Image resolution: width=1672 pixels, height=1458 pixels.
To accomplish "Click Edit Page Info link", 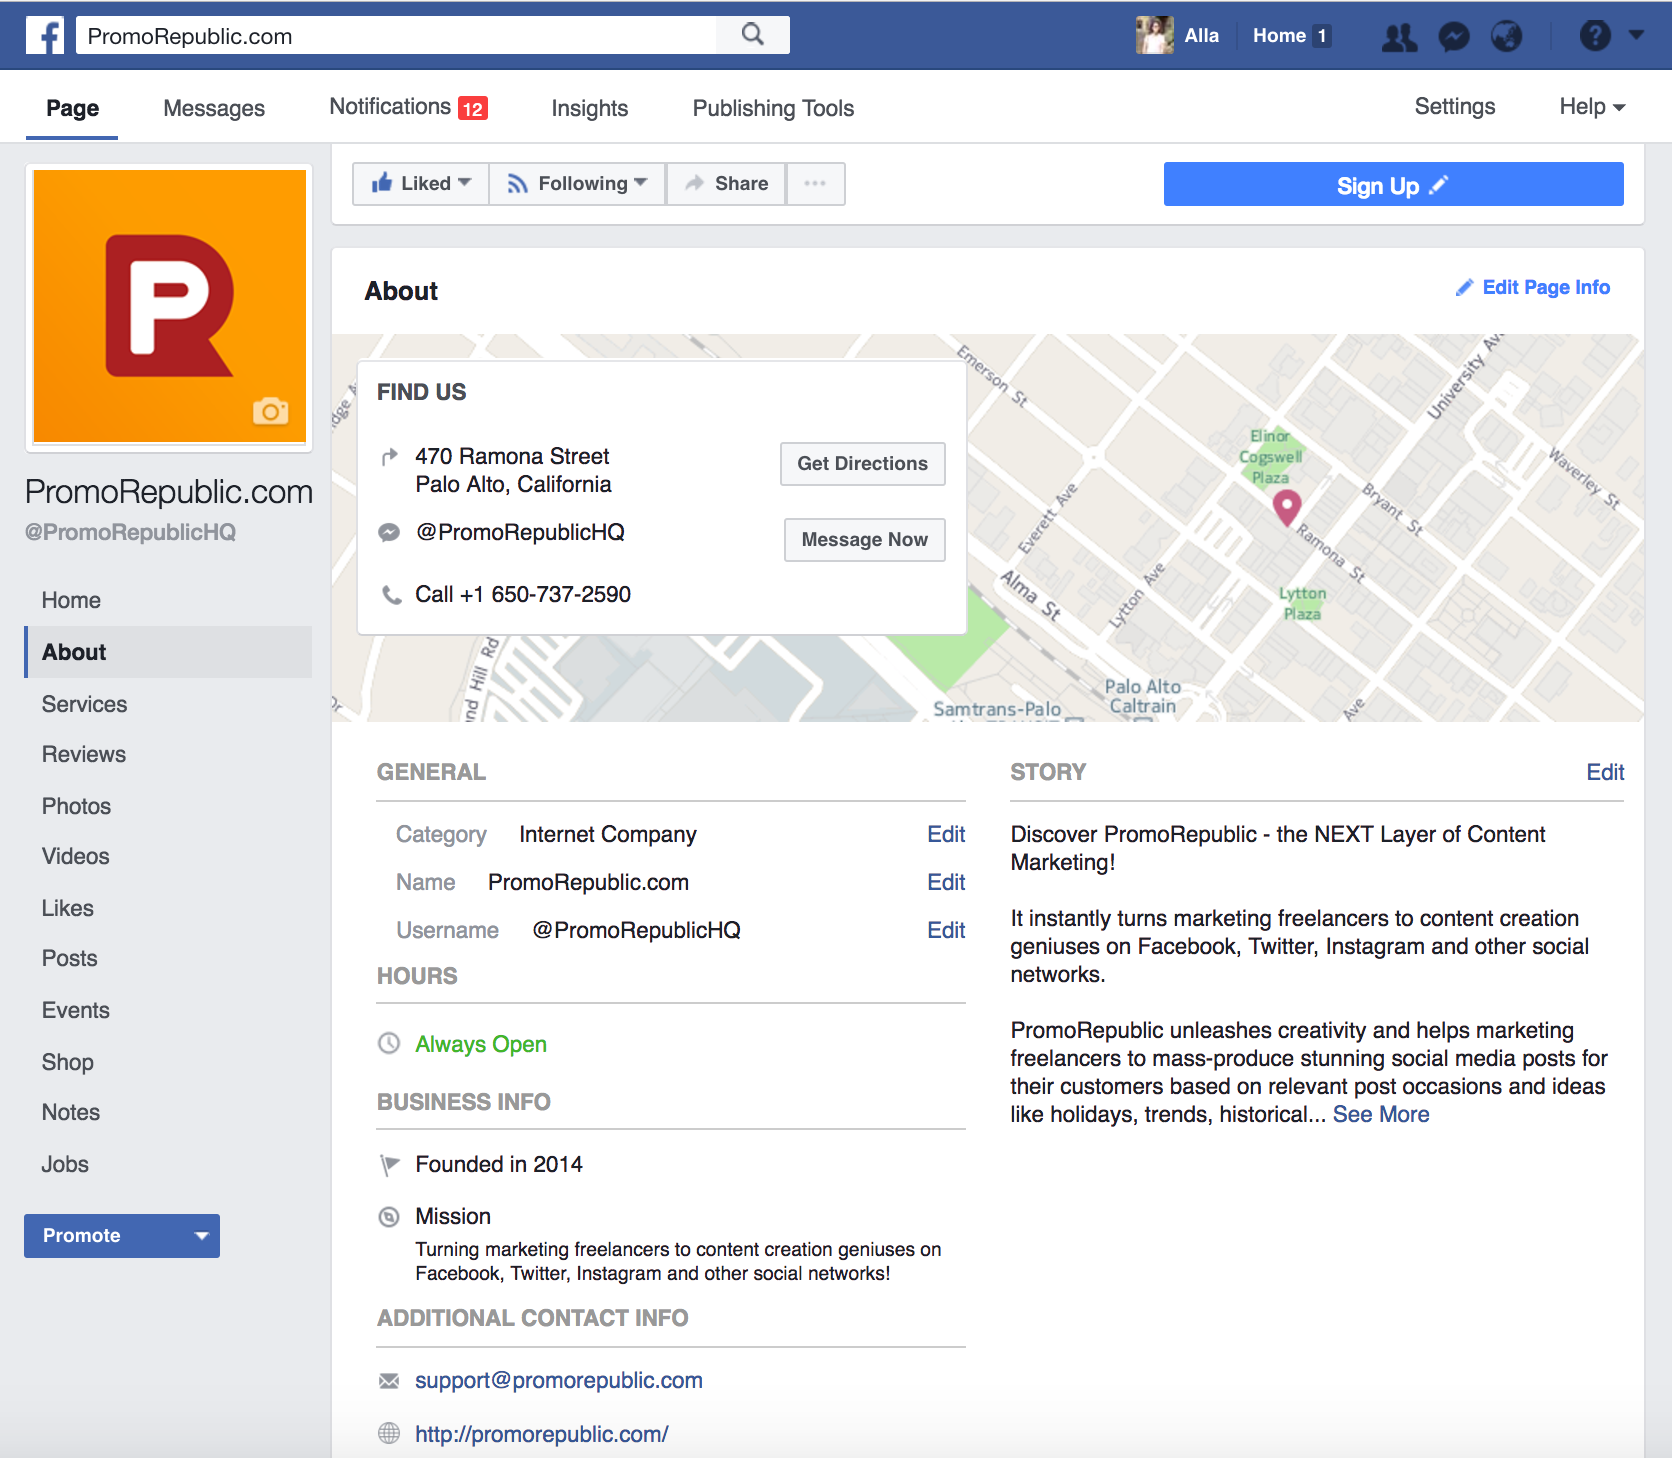I will click(1545, 288).
